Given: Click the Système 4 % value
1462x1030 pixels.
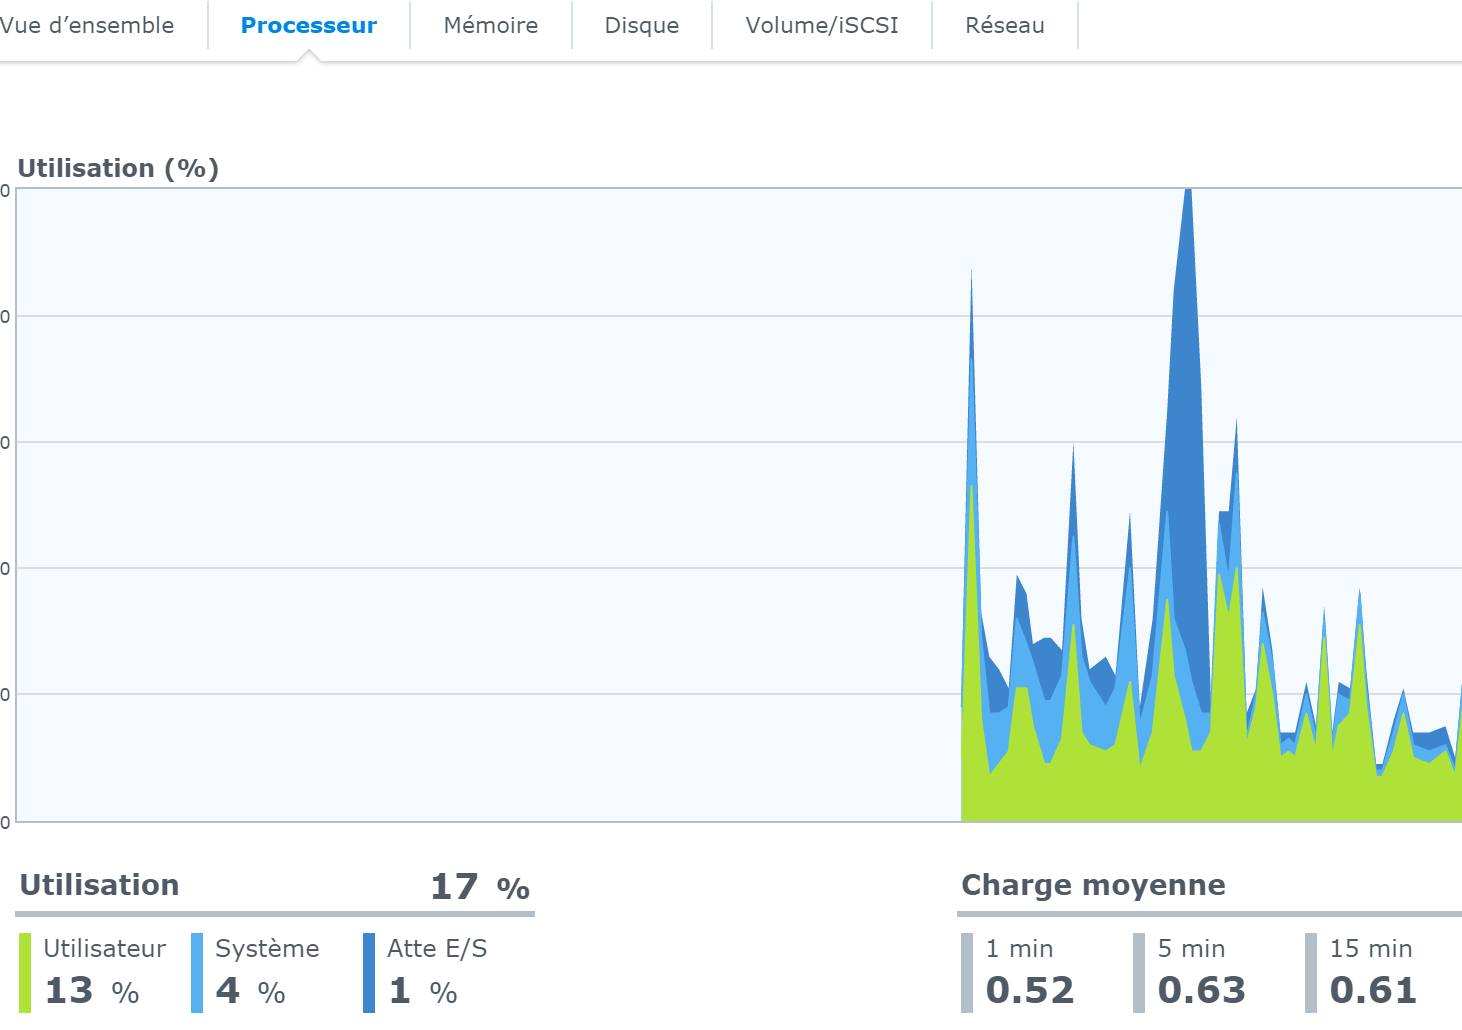Looking at the screenshot, I should [251, 991].
